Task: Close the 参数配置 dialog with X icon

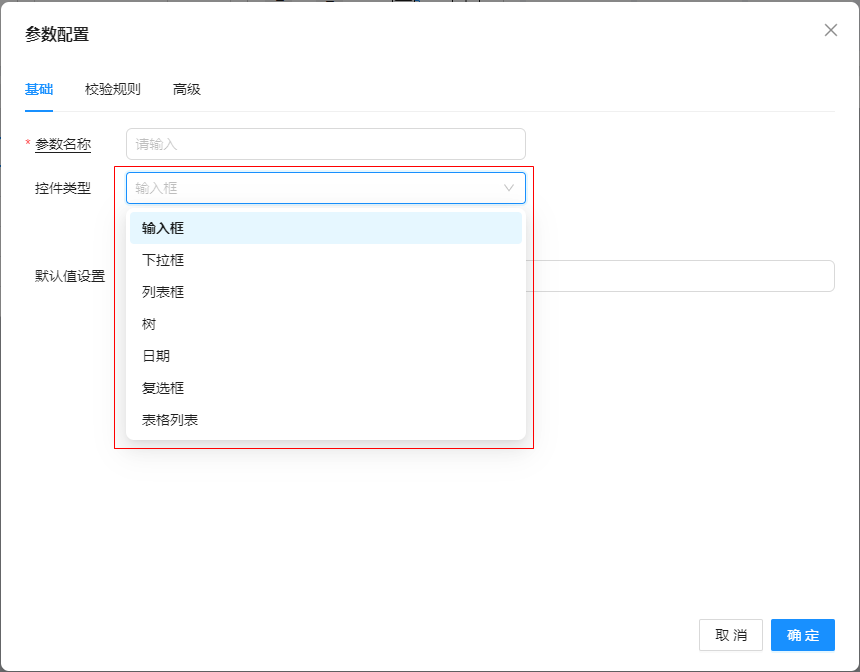Action: (830, 30)
